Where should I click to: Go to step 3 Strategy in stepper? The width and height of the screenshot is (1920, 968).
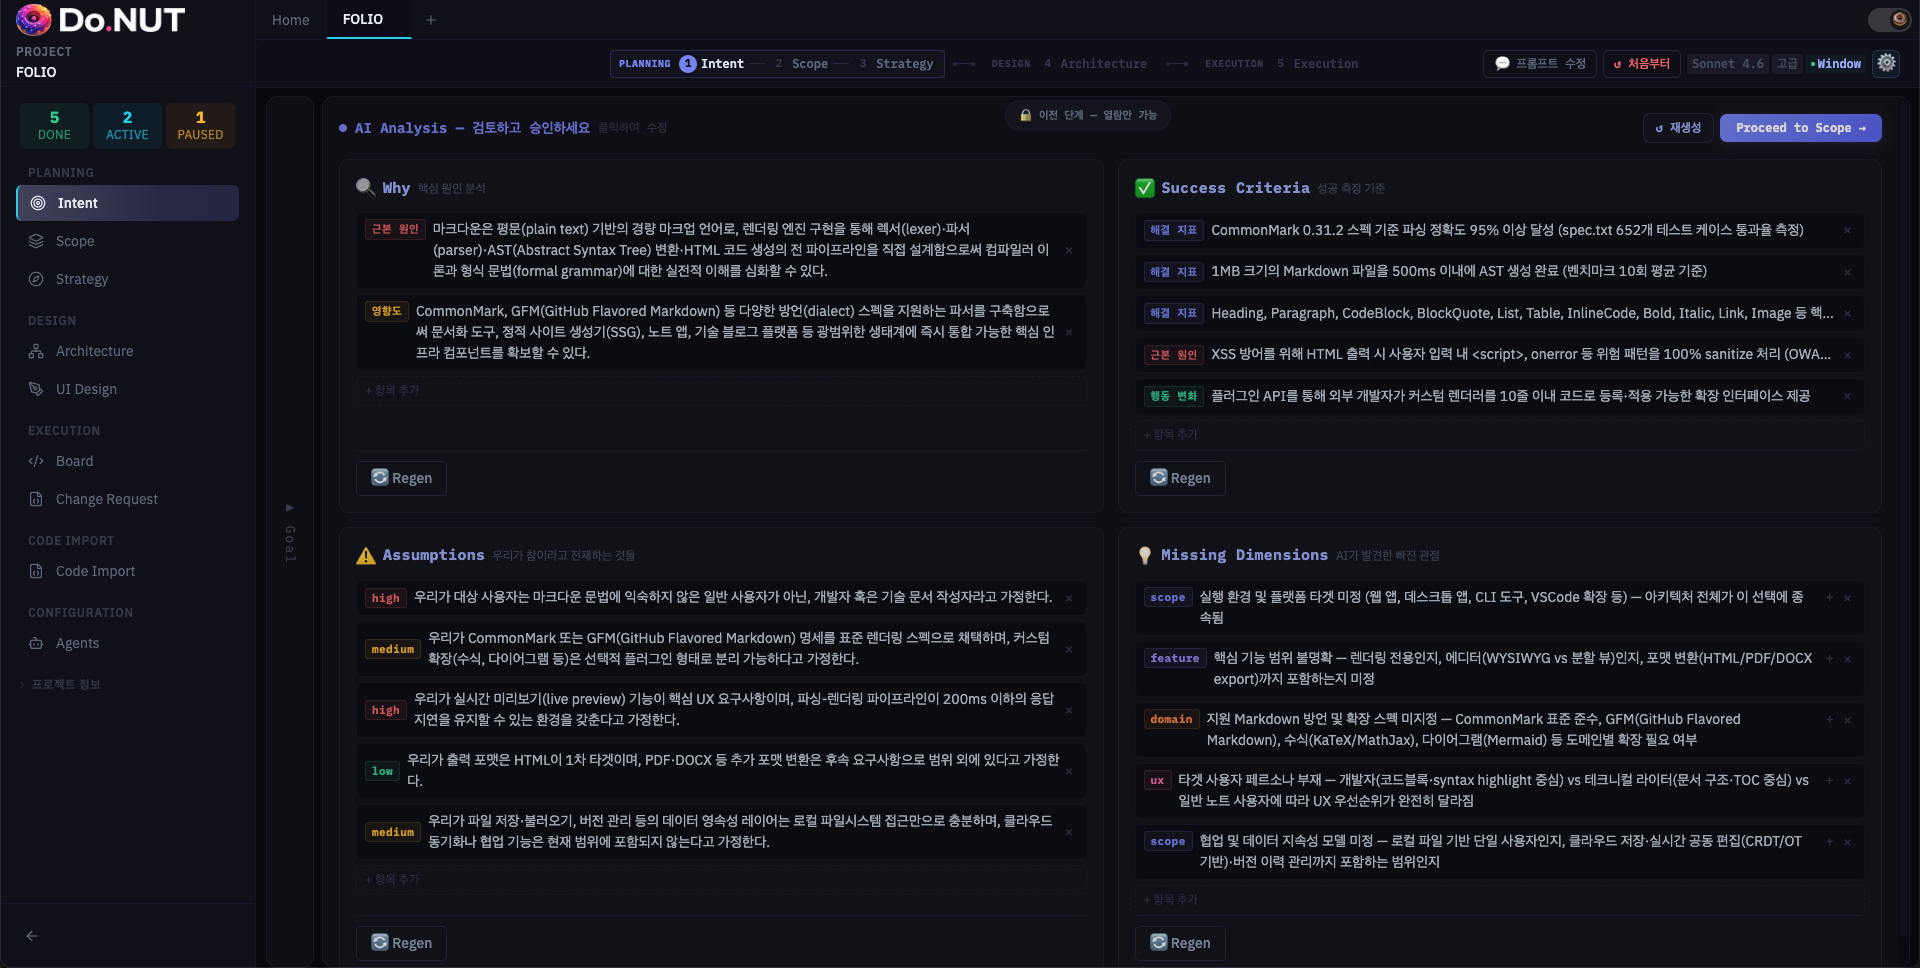coord(896,63)
